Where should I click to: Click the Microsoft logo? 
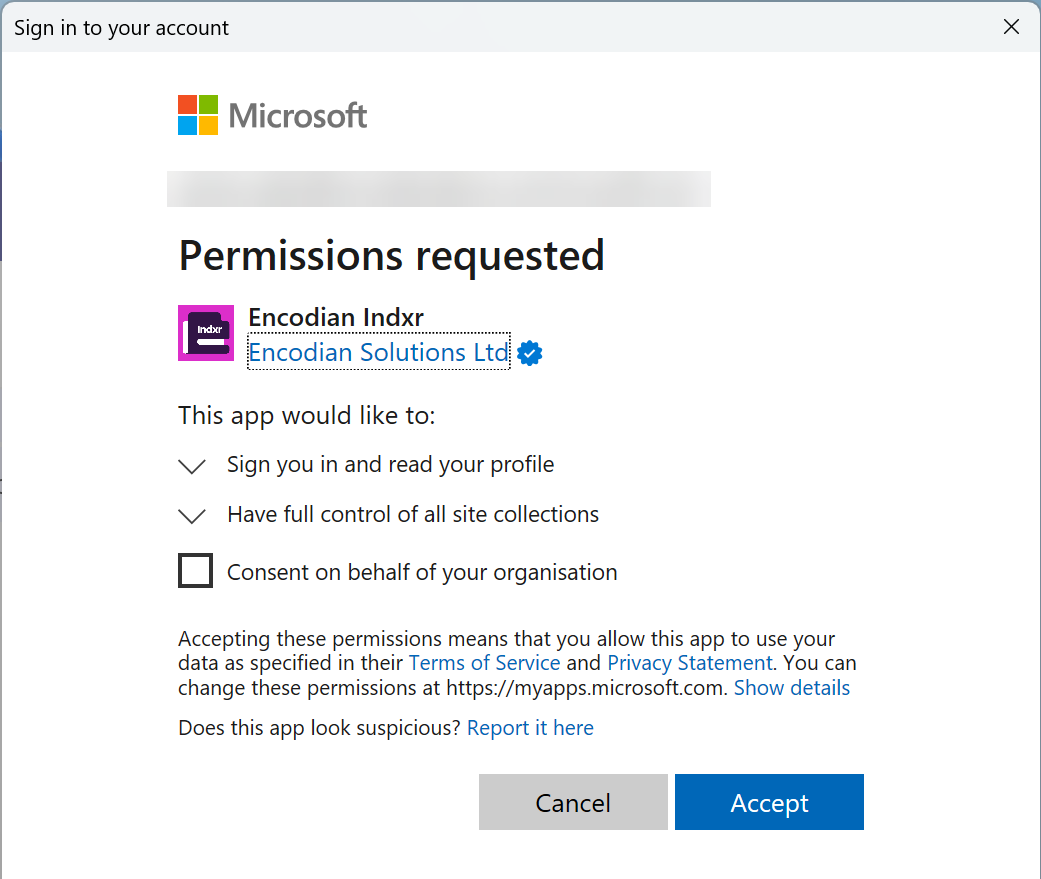click(x=272, y=116)
